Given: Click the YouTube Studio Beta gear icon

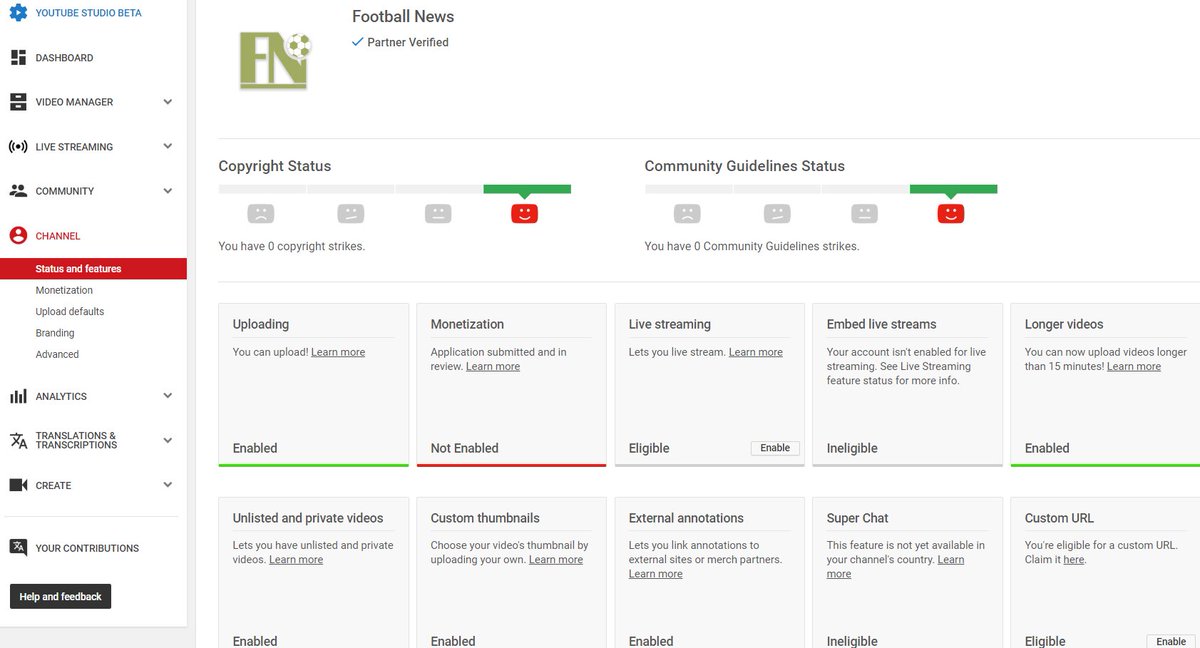Looking at the screenshot, I should [x=18, y=13].
